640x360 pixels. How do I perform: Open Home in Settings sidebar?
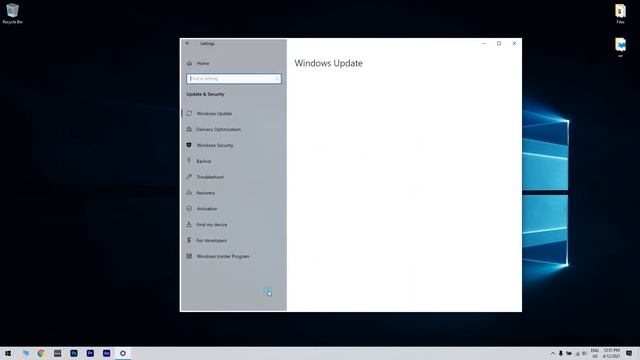click(203, 63)
